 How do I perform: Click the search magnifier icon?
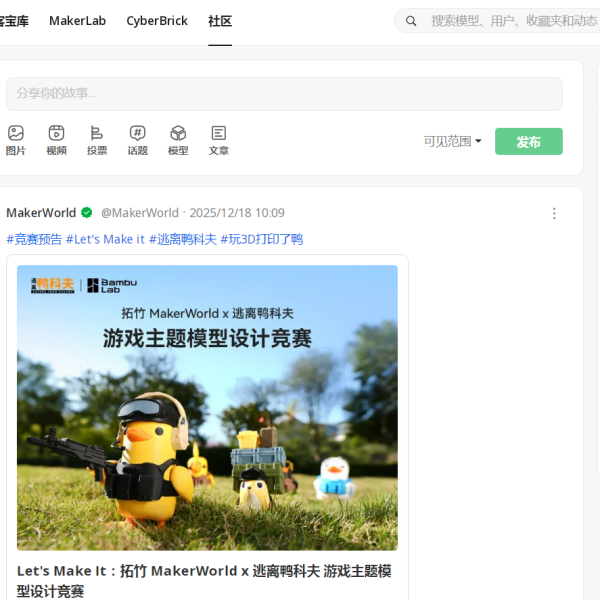pos(411,21)
